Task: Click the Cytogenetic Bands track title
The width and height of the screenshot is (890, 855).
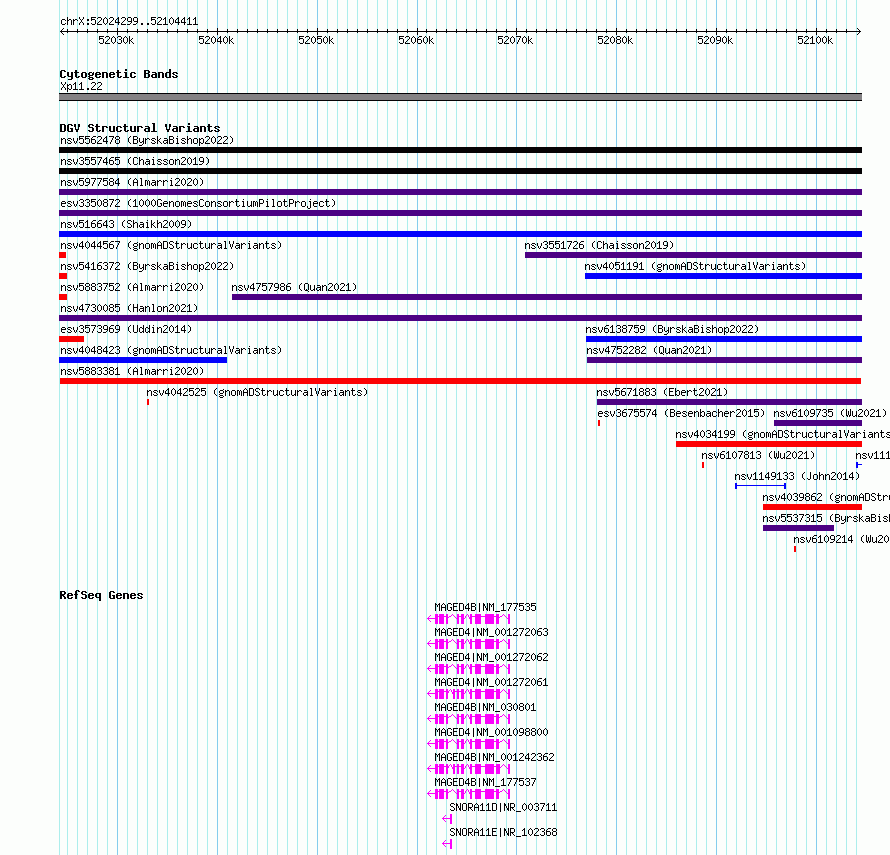Action: 119,74
